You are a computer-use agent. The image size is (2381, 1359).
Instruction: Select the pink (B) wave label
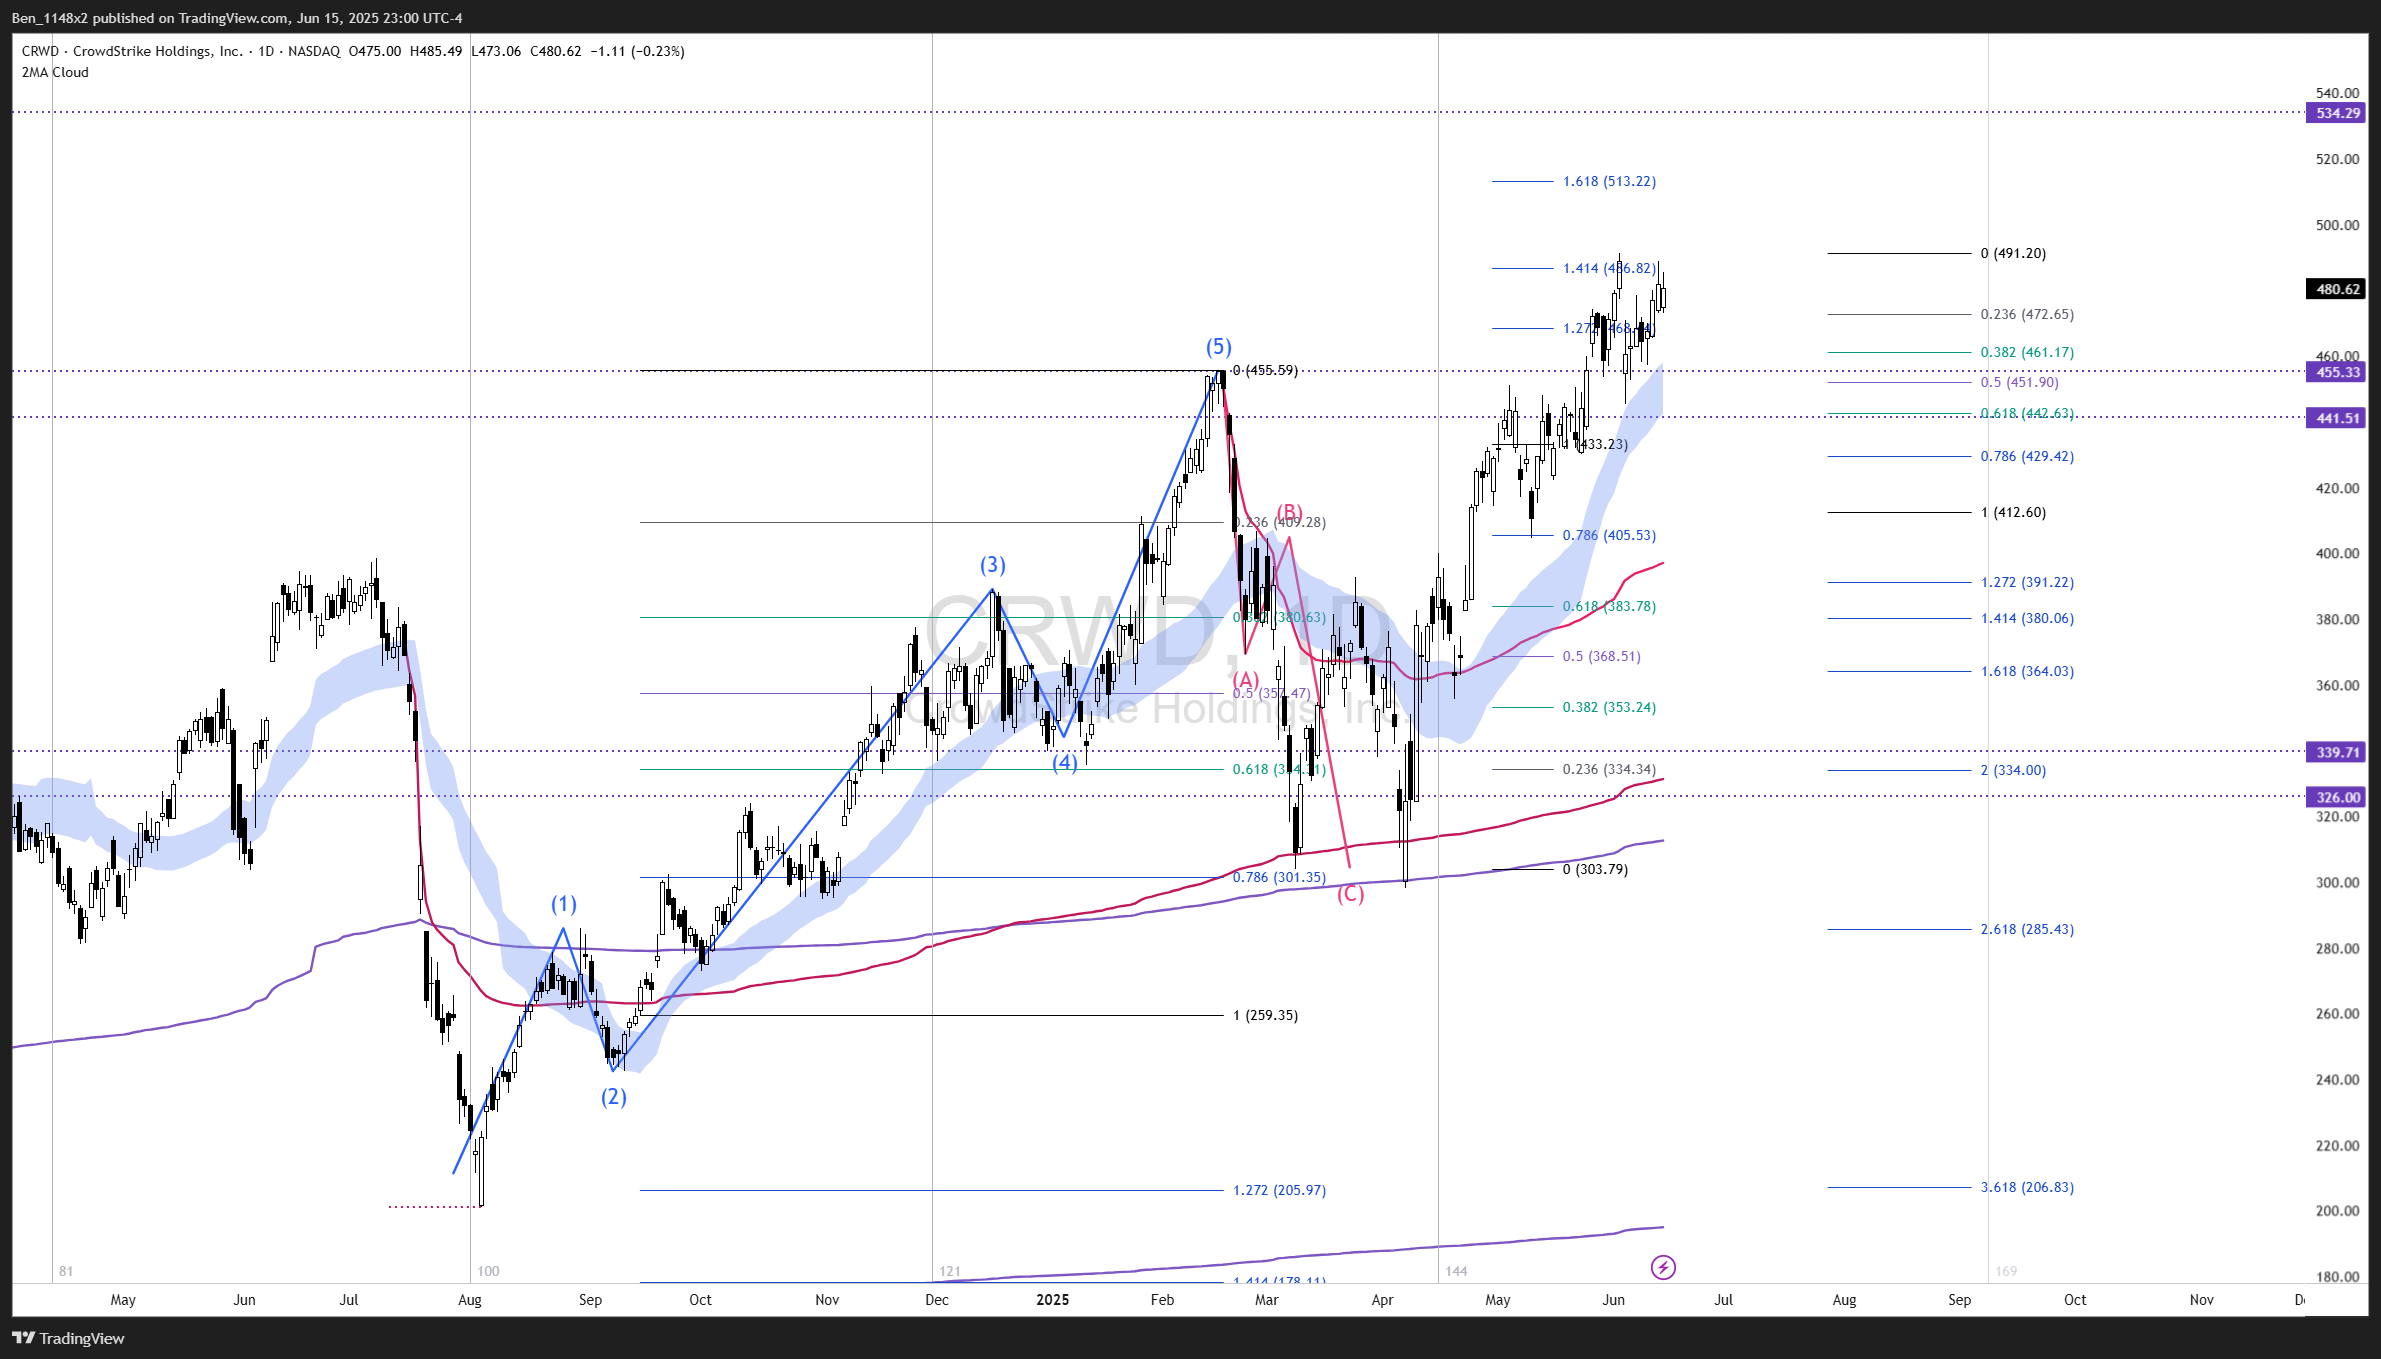click(x=1289, y=512)
